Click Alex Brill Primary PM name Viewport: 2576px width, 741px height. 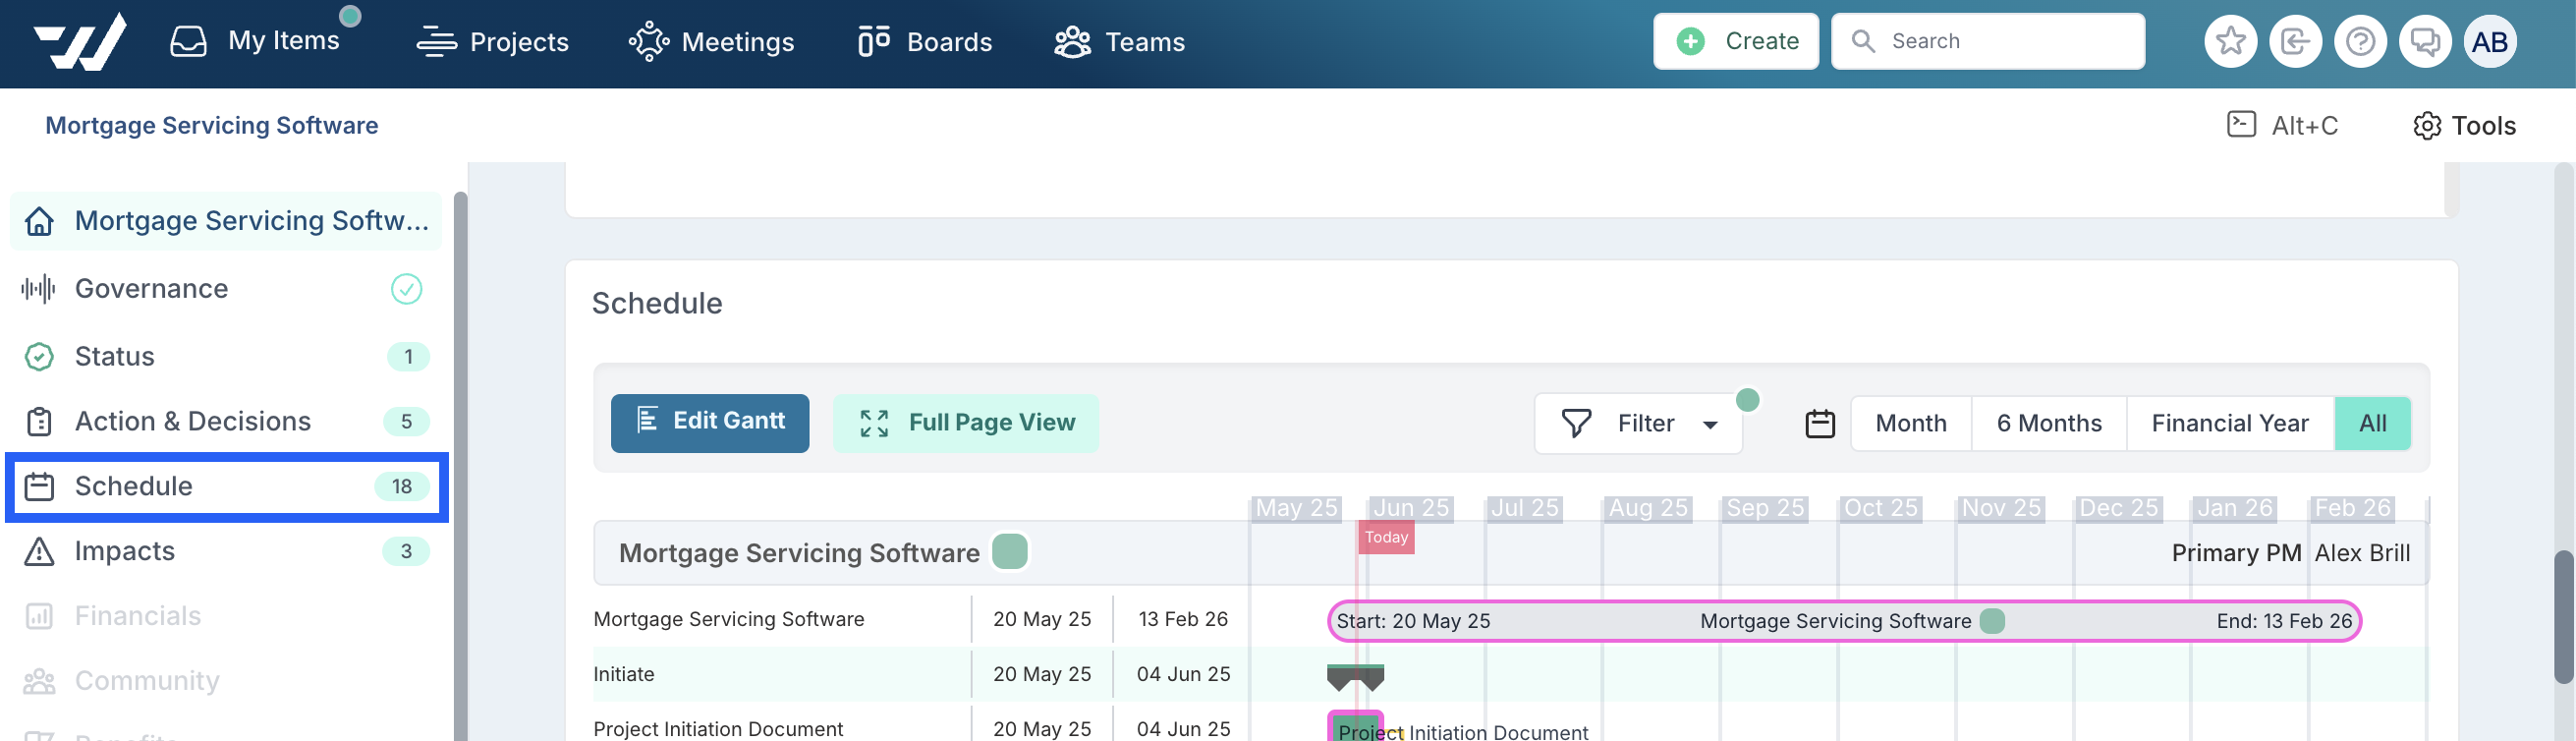tap(2362, 553)
